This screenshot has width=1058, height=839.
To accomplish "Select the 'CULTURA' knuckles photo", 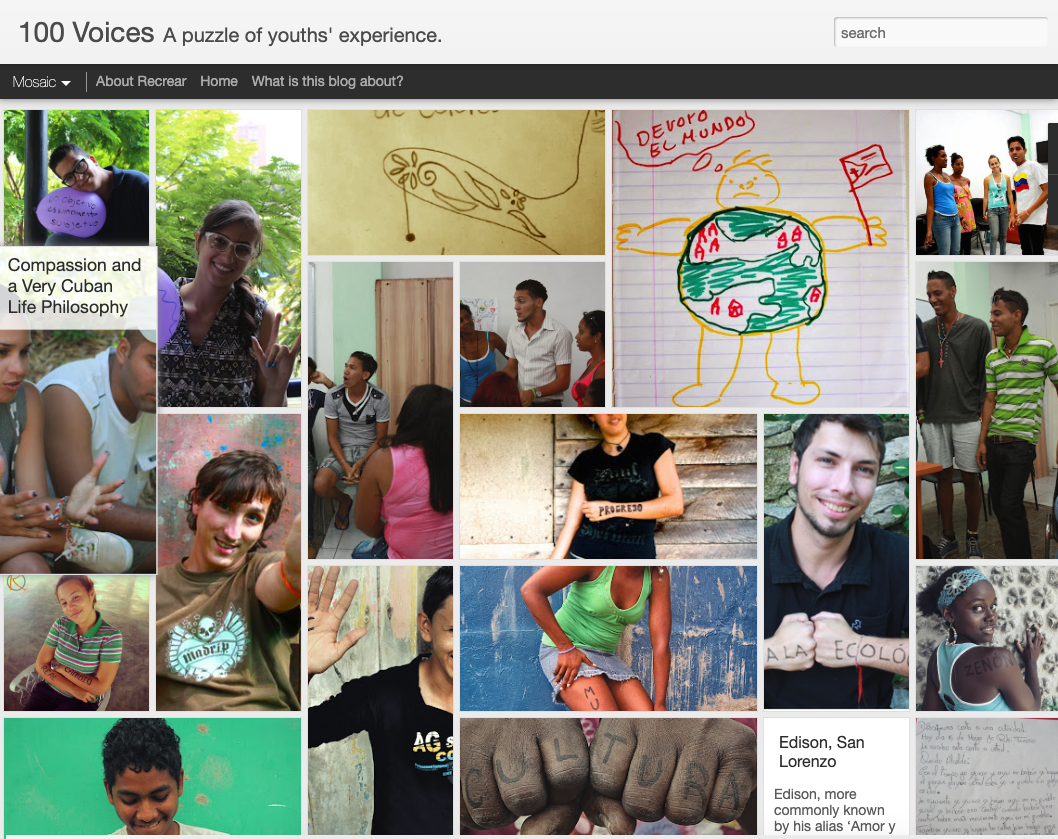I will tap(608, 776).
